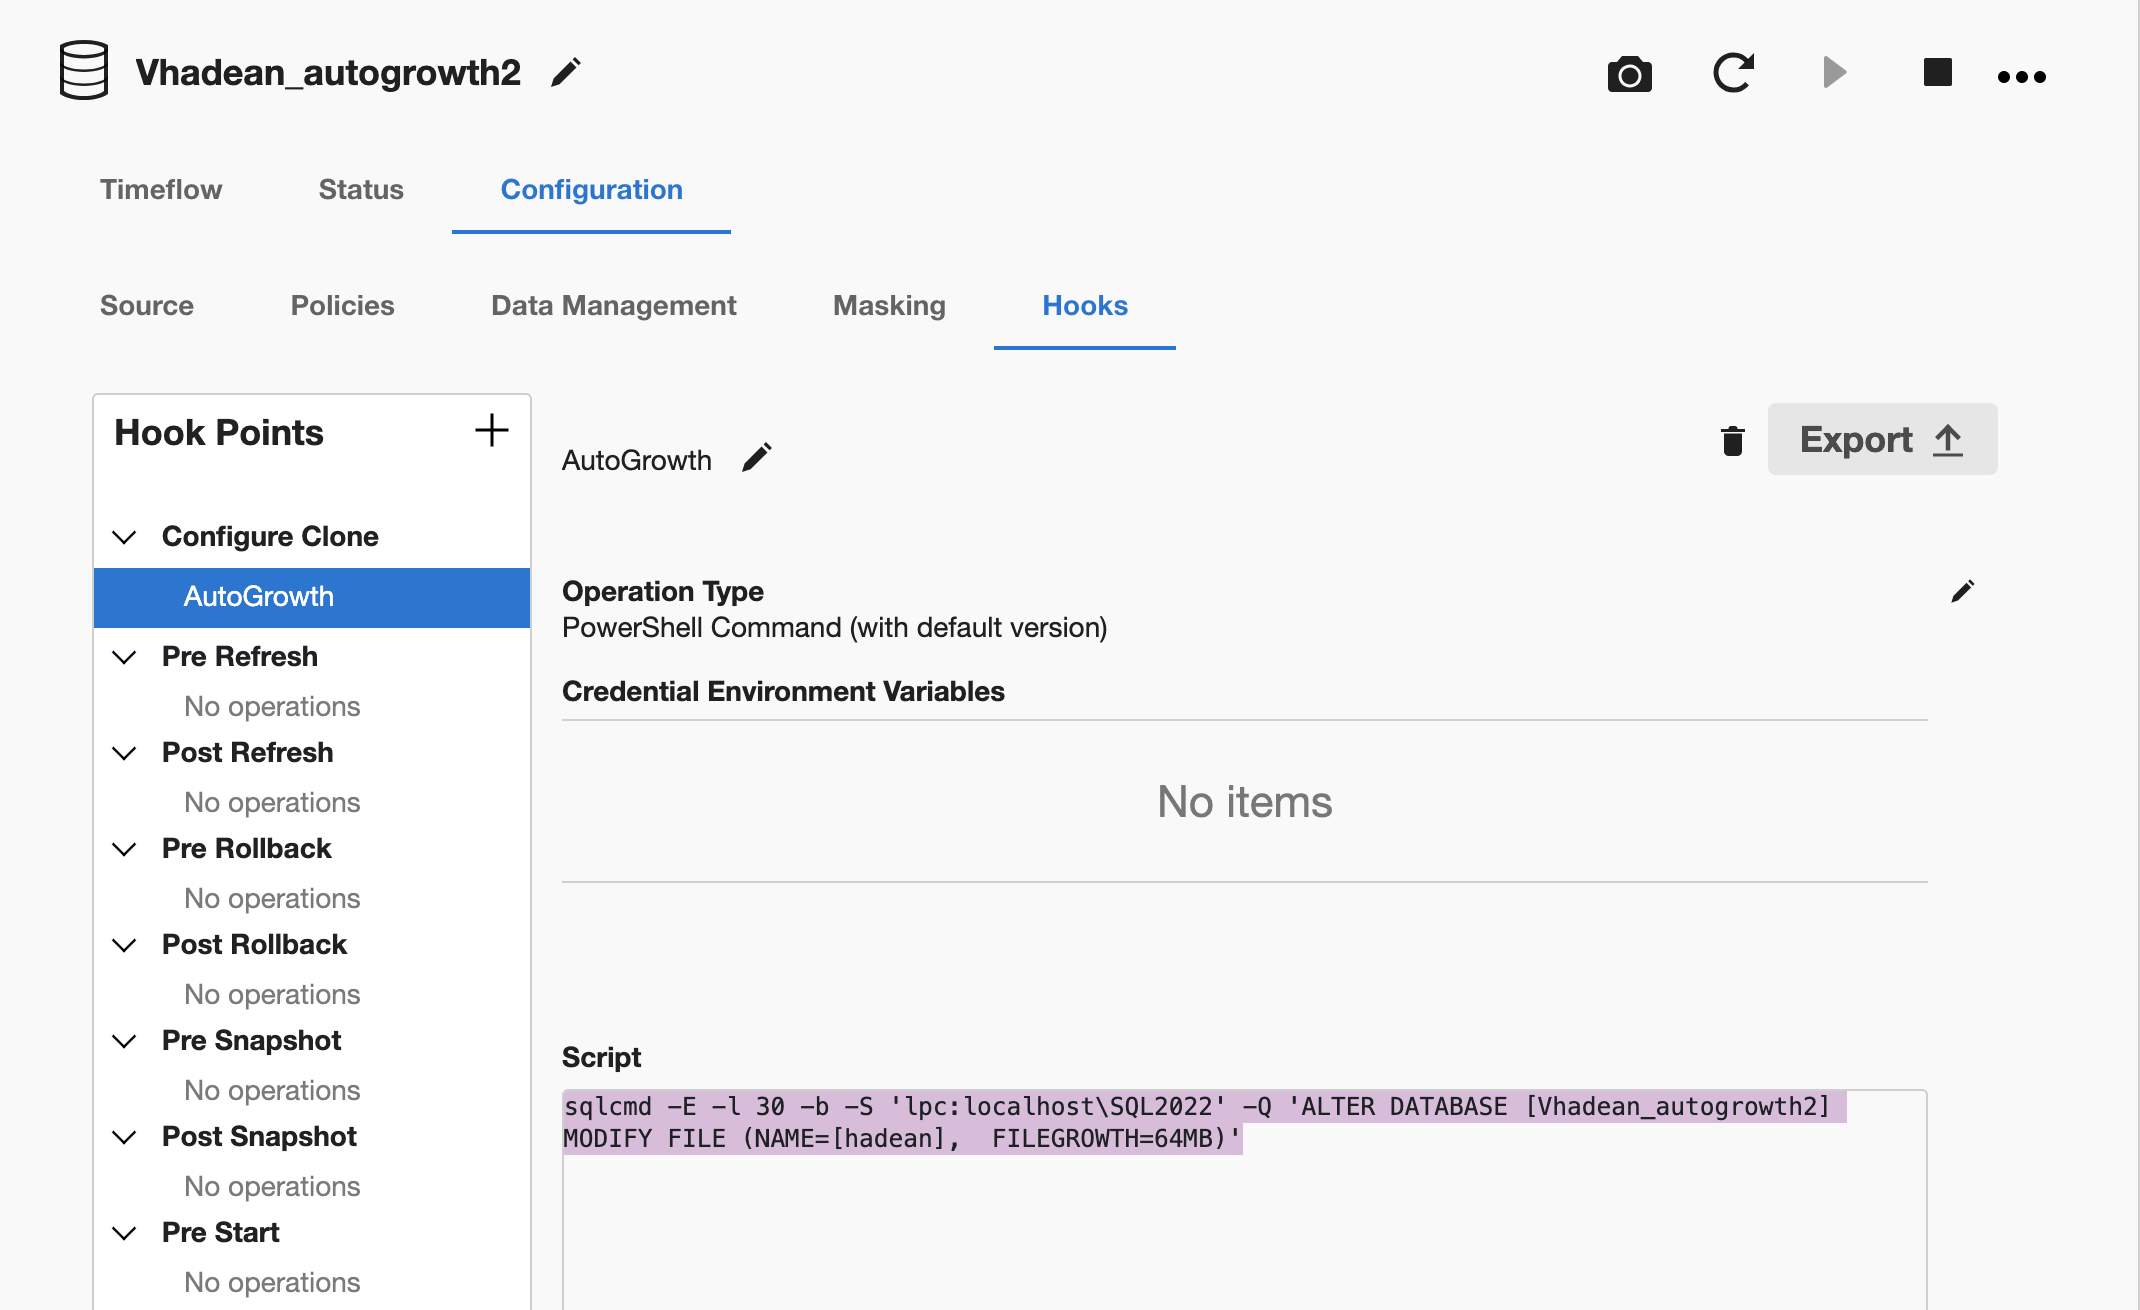
Task: Switch to the Status tab
Action: [x=361, y=189]
